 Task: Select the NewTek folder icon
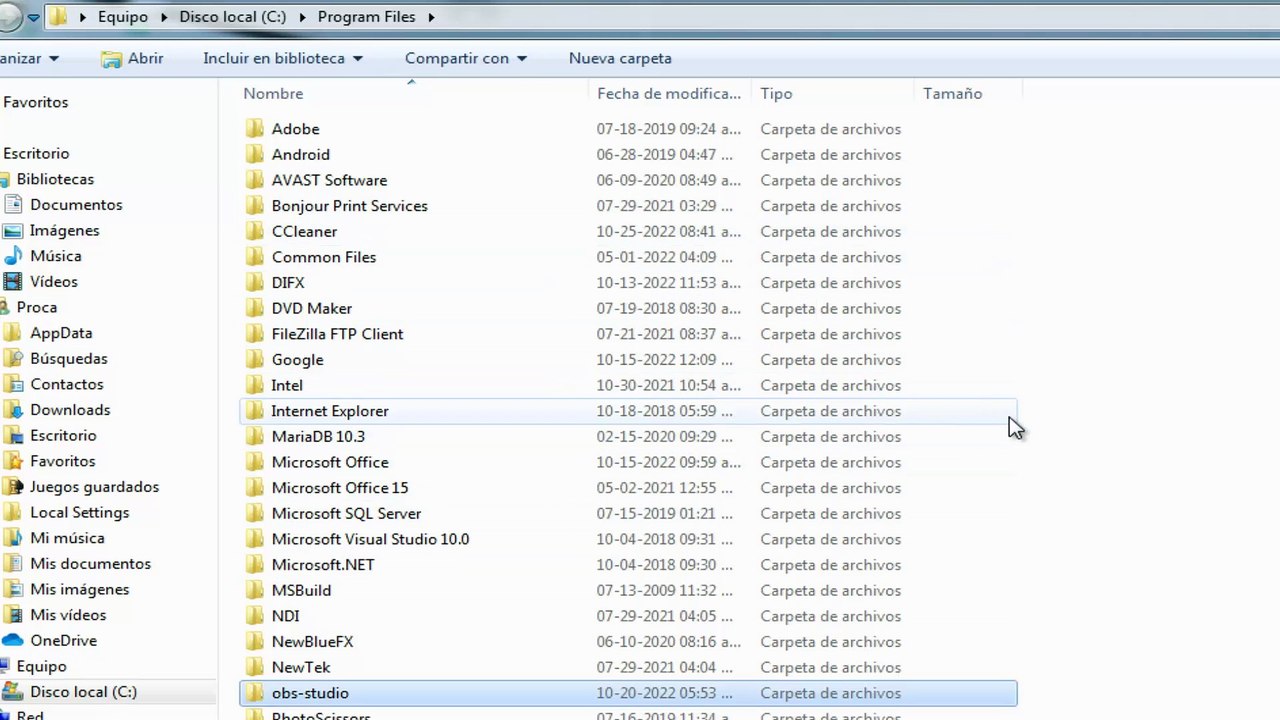(255, 667)
